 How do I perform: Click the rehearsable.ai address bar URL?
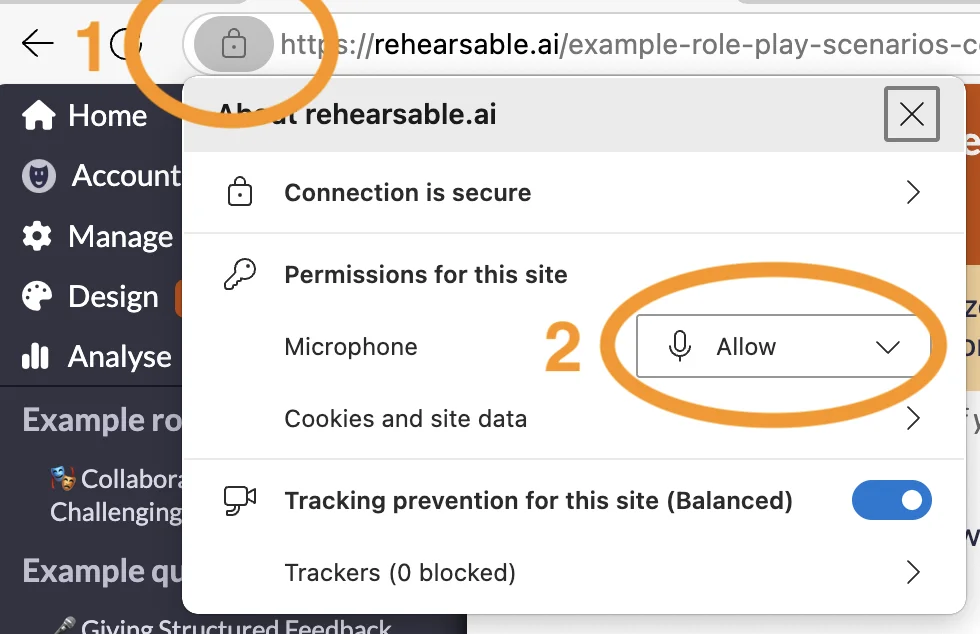[628, 44]
